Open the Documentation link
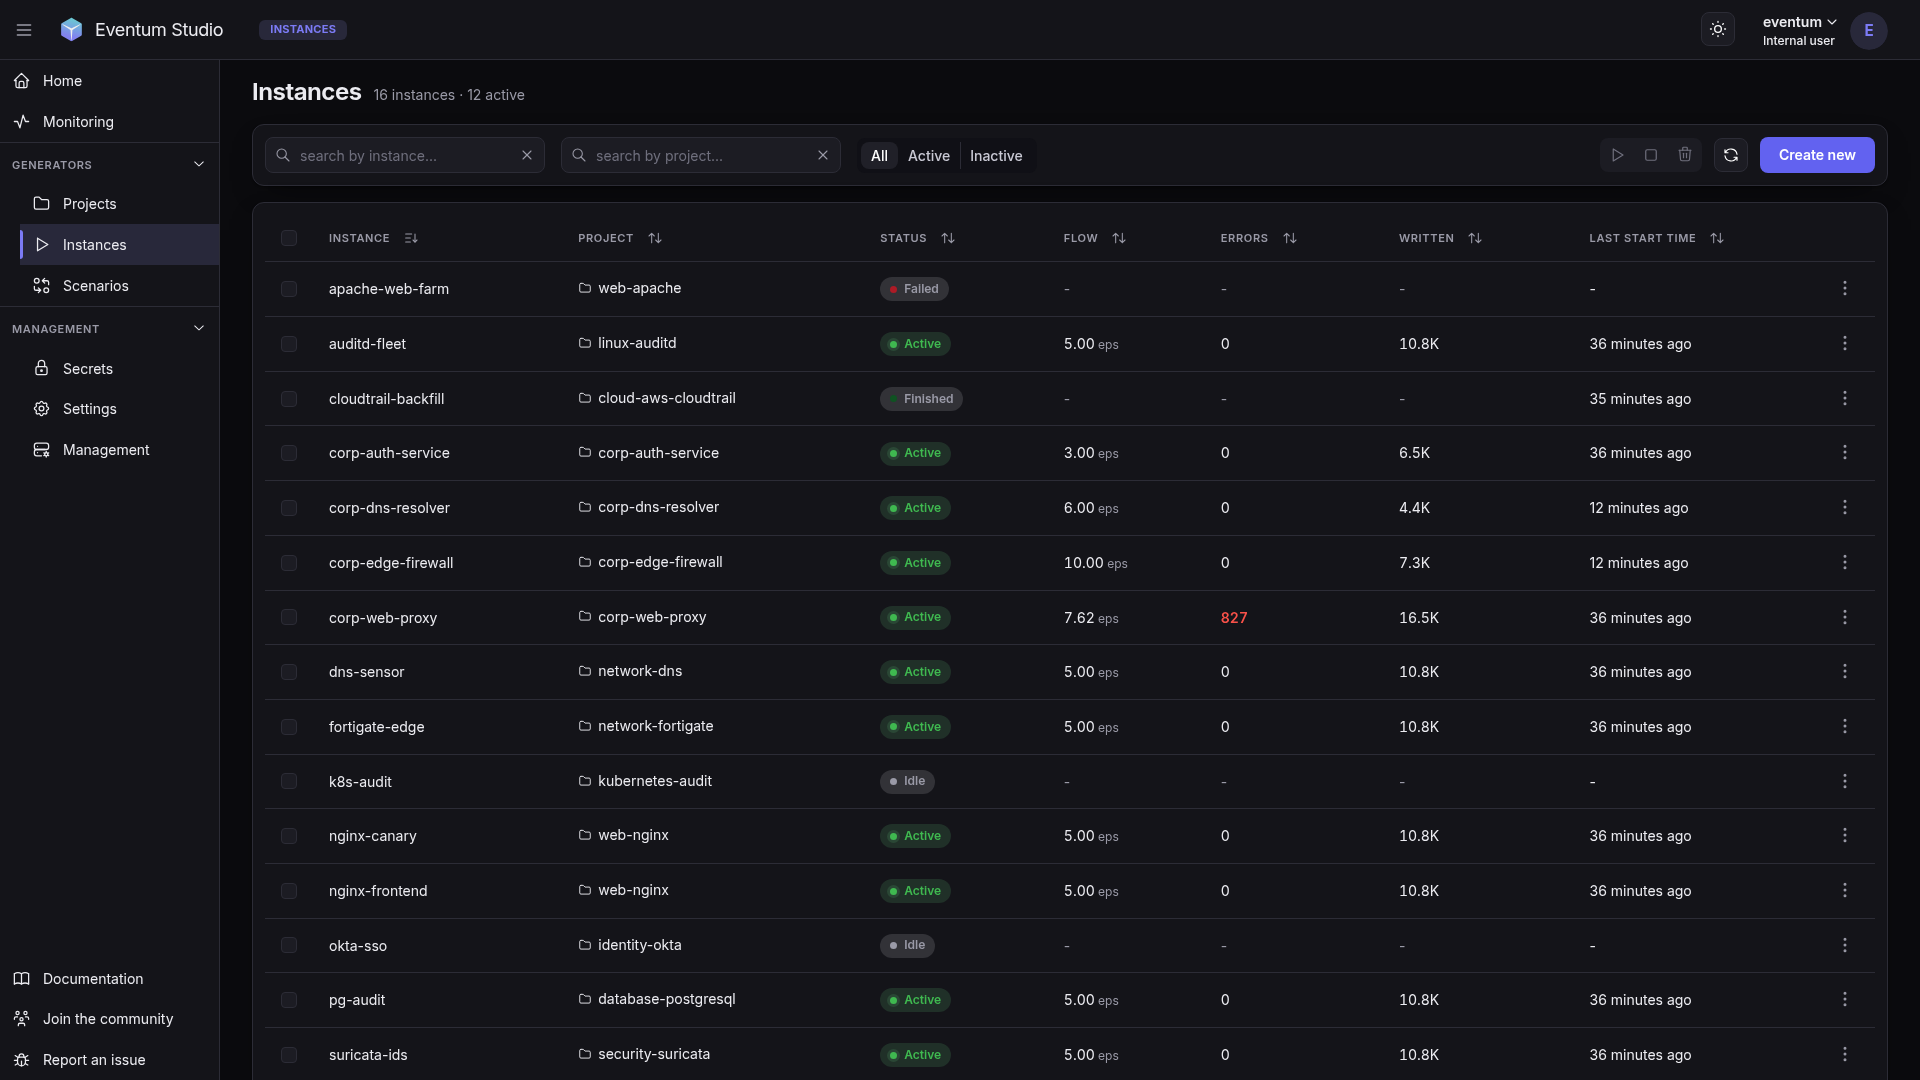This screenshot has height=1080, width=1920. click(93, 978)
